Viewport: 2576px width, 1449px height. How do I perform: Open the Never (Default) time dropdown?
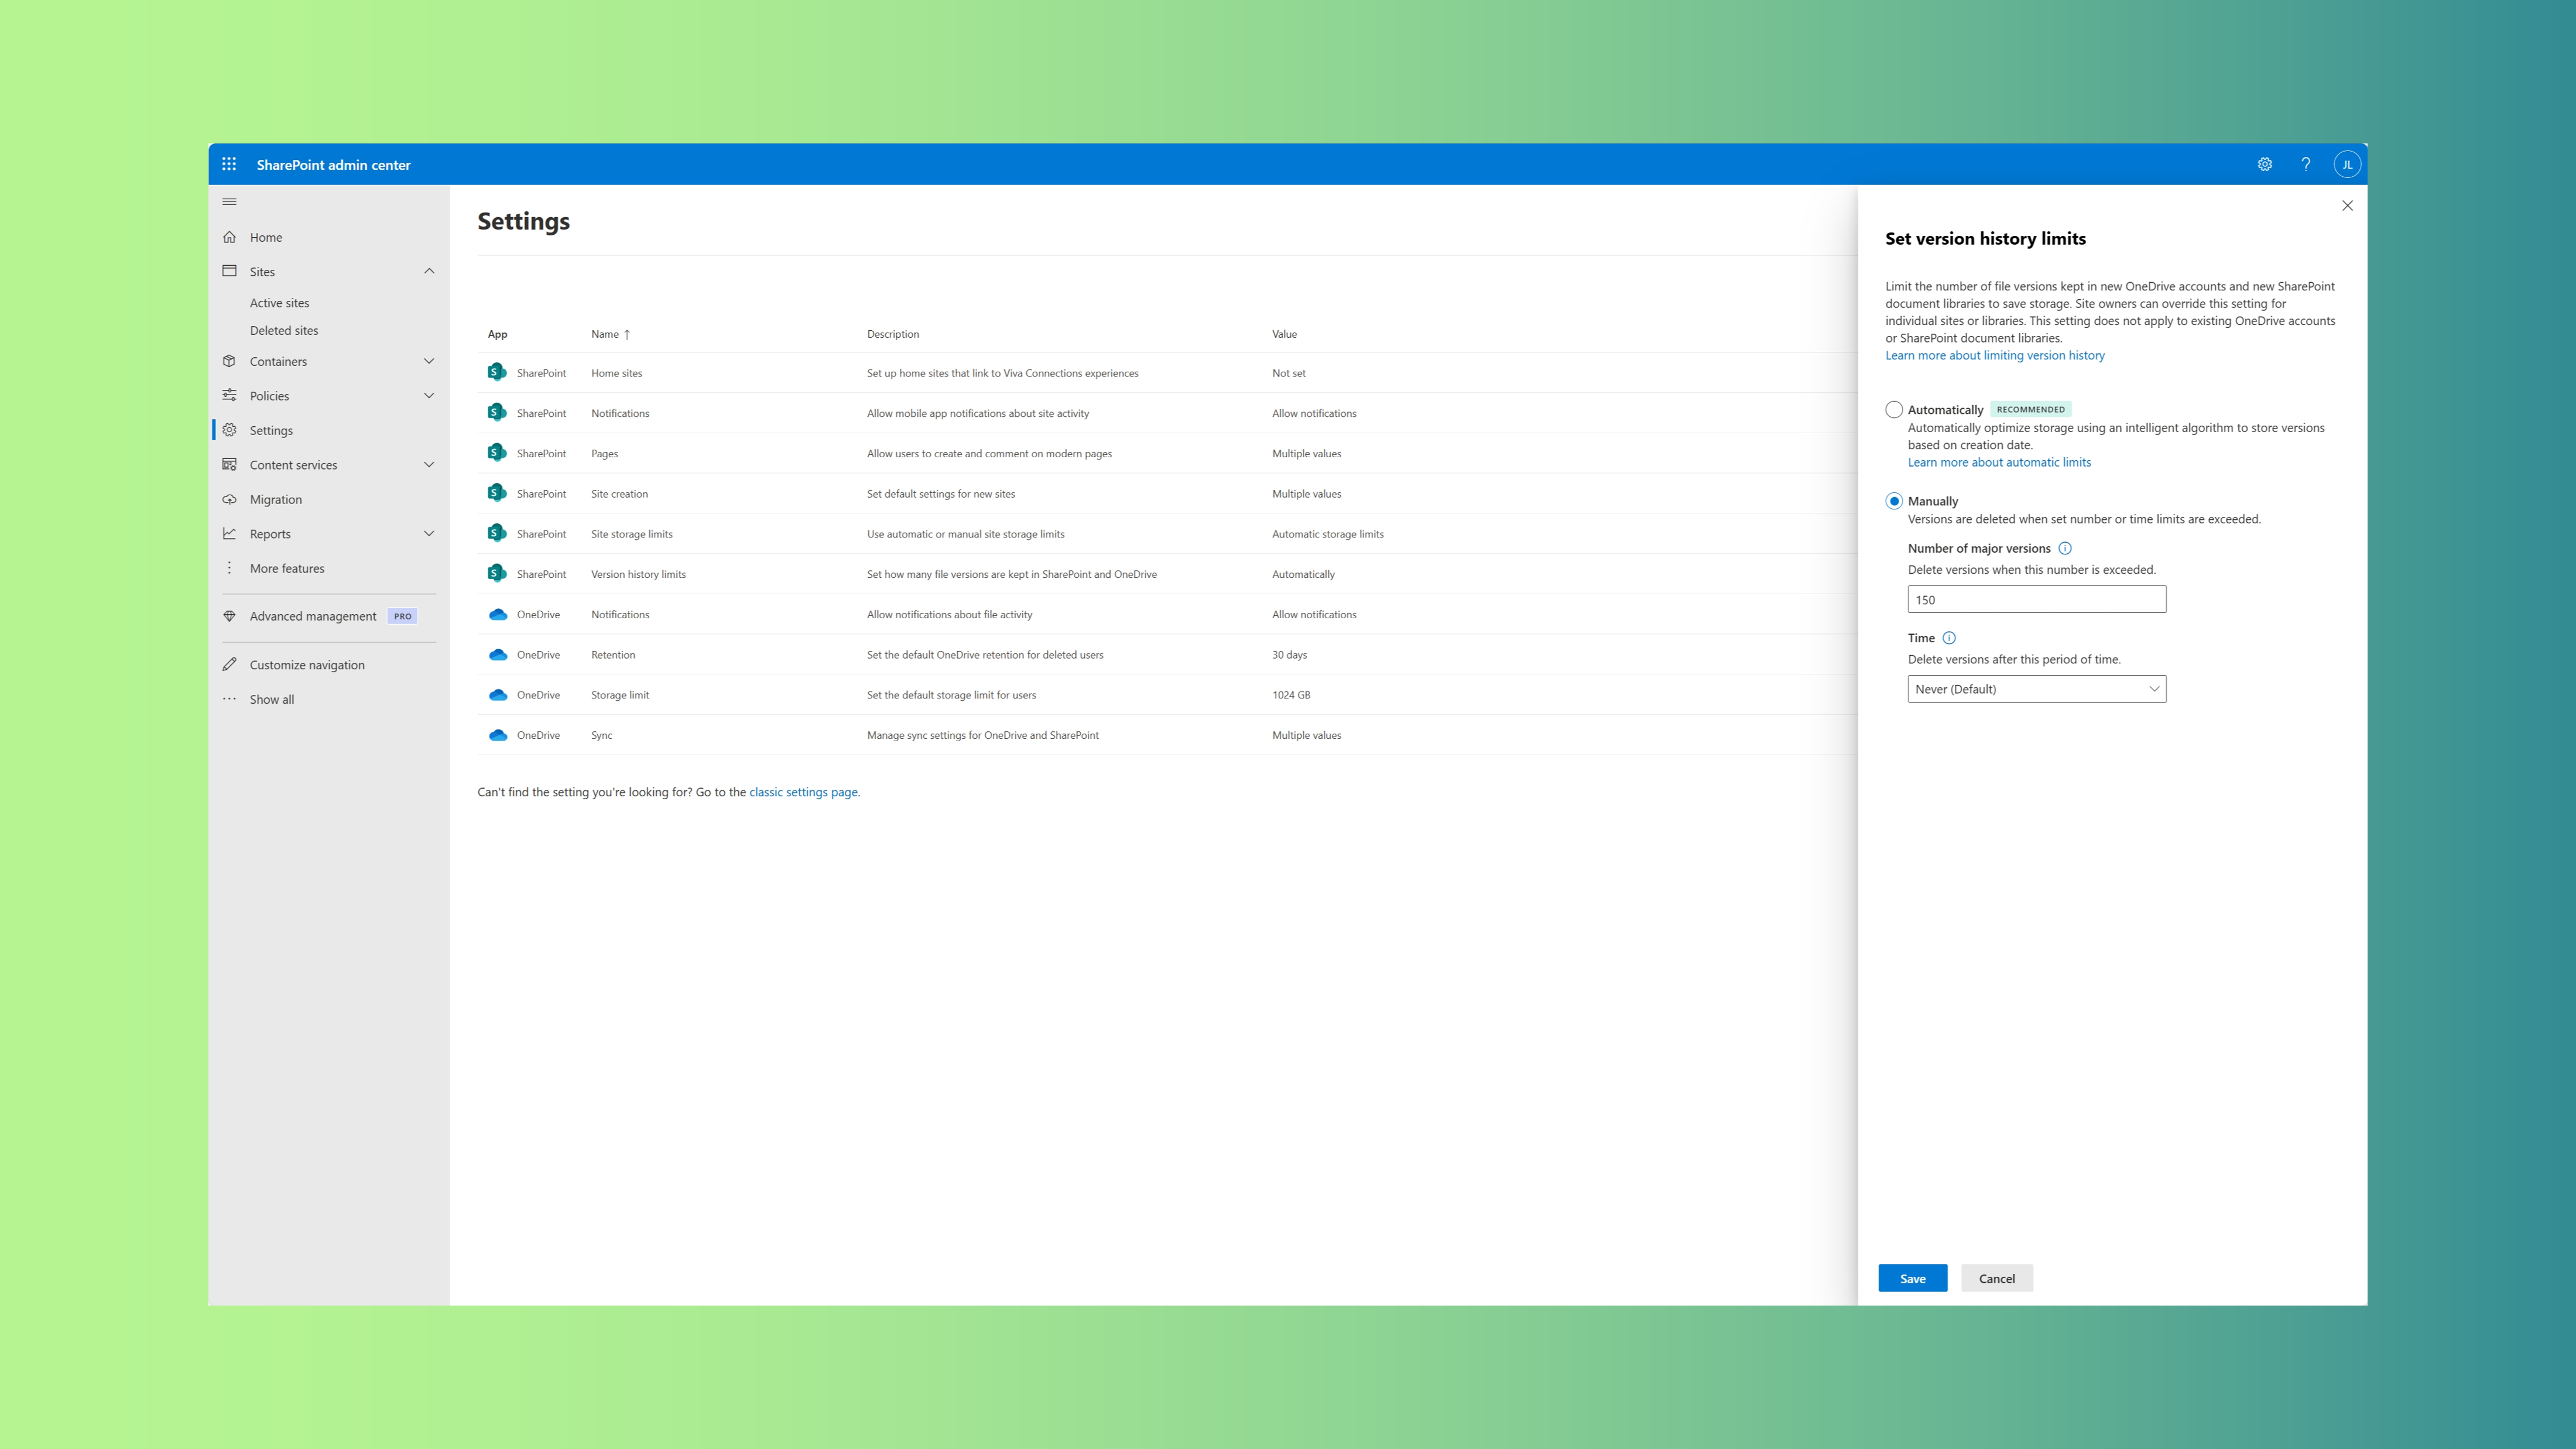coord(2036,688)
